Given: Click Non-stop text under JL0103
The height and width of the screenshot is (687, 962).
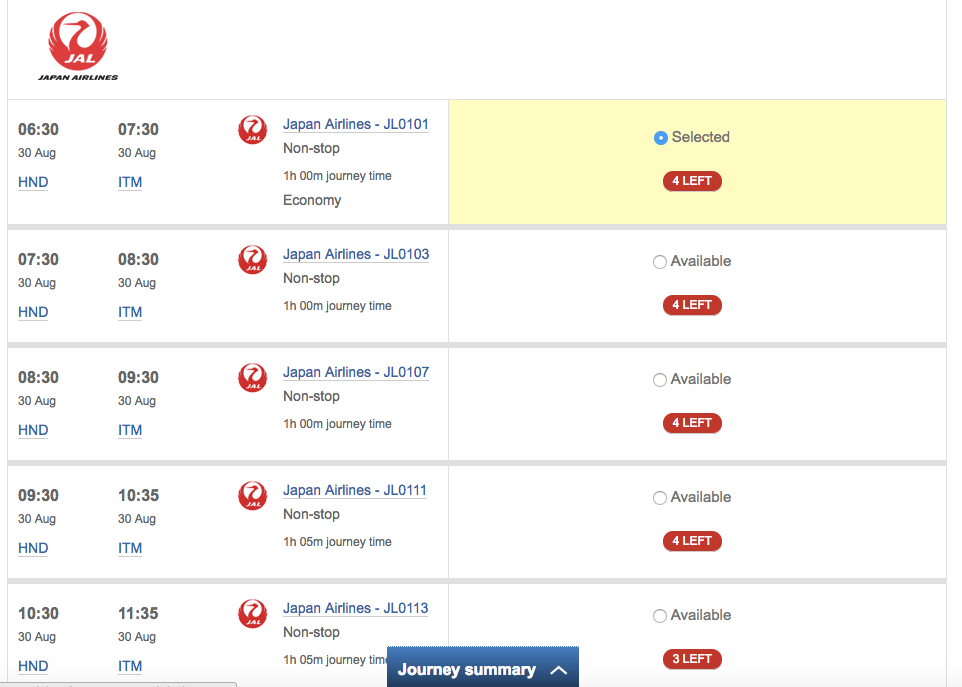Looking at the screenshot, I should (x=311, y=278).
